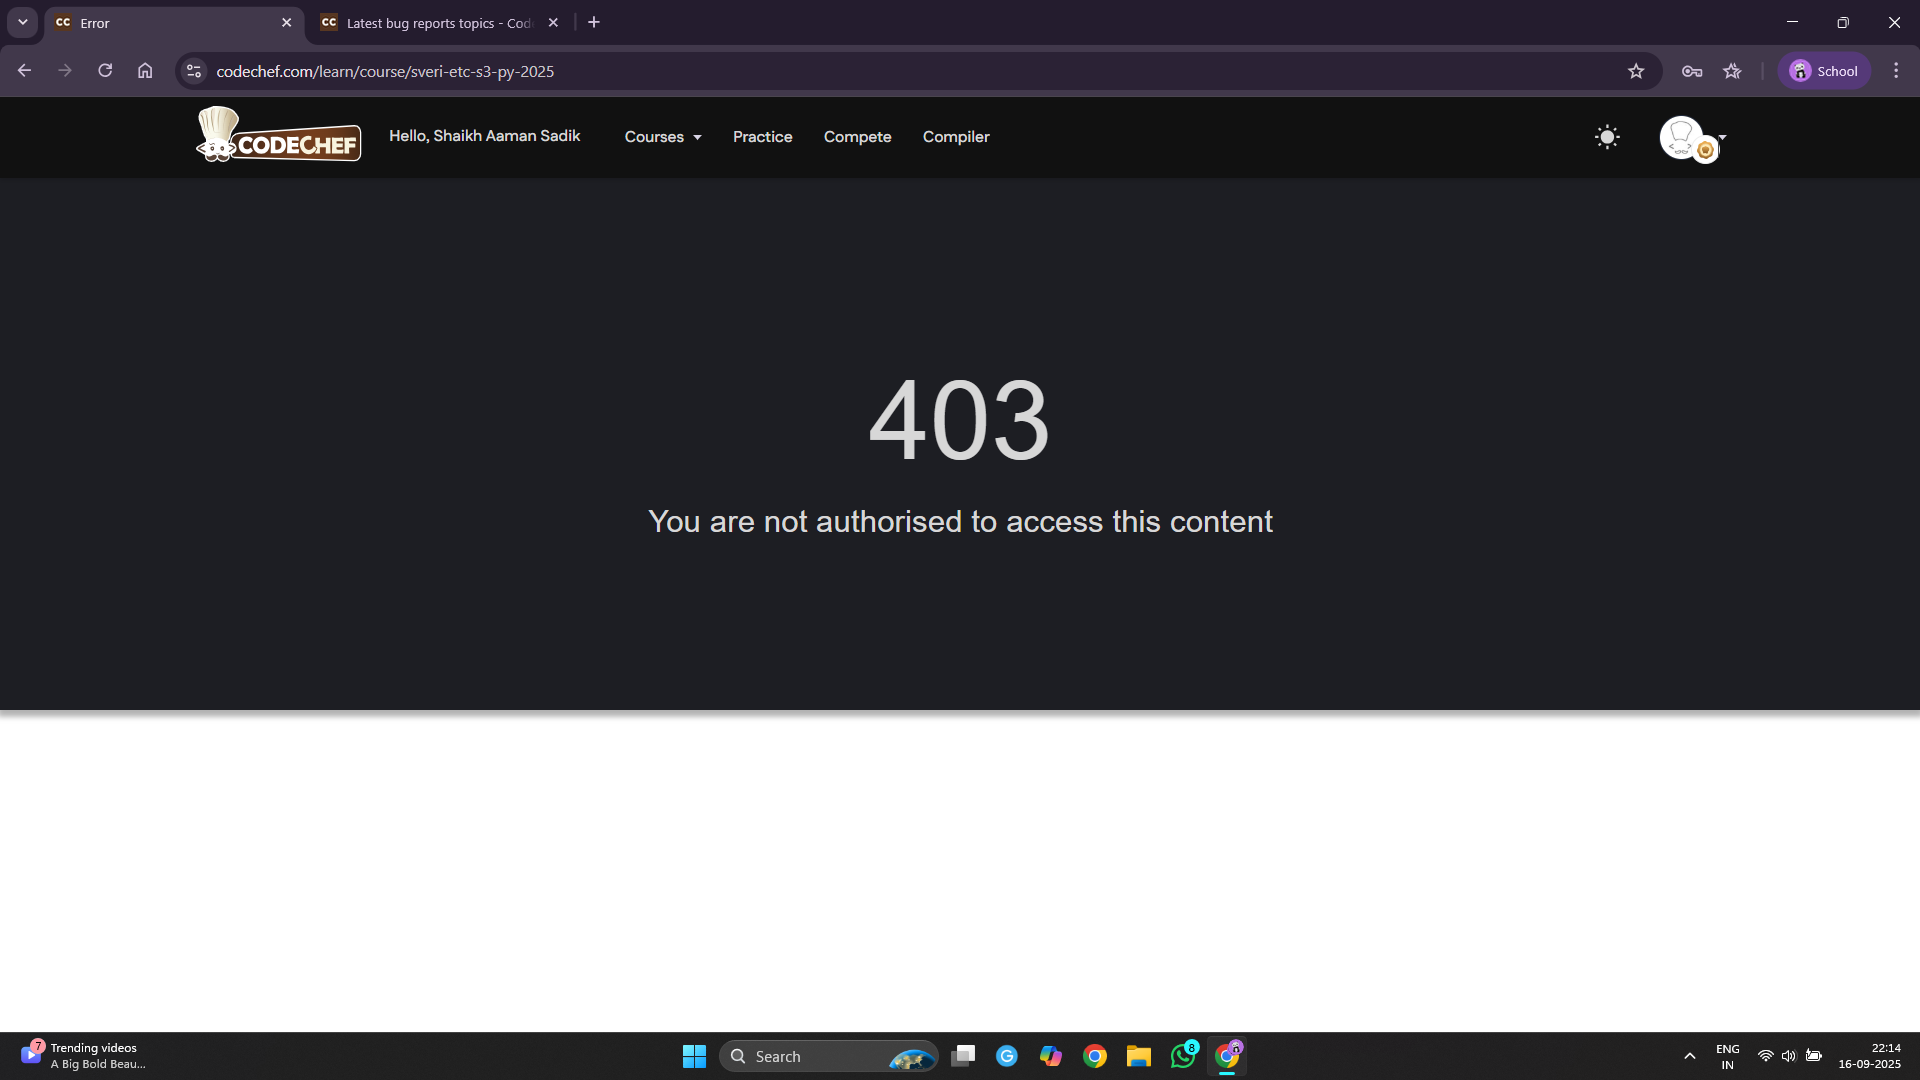Click the CodeChef logo
The height and width of the screenshot is (1080, 1920).
[279, 135]
